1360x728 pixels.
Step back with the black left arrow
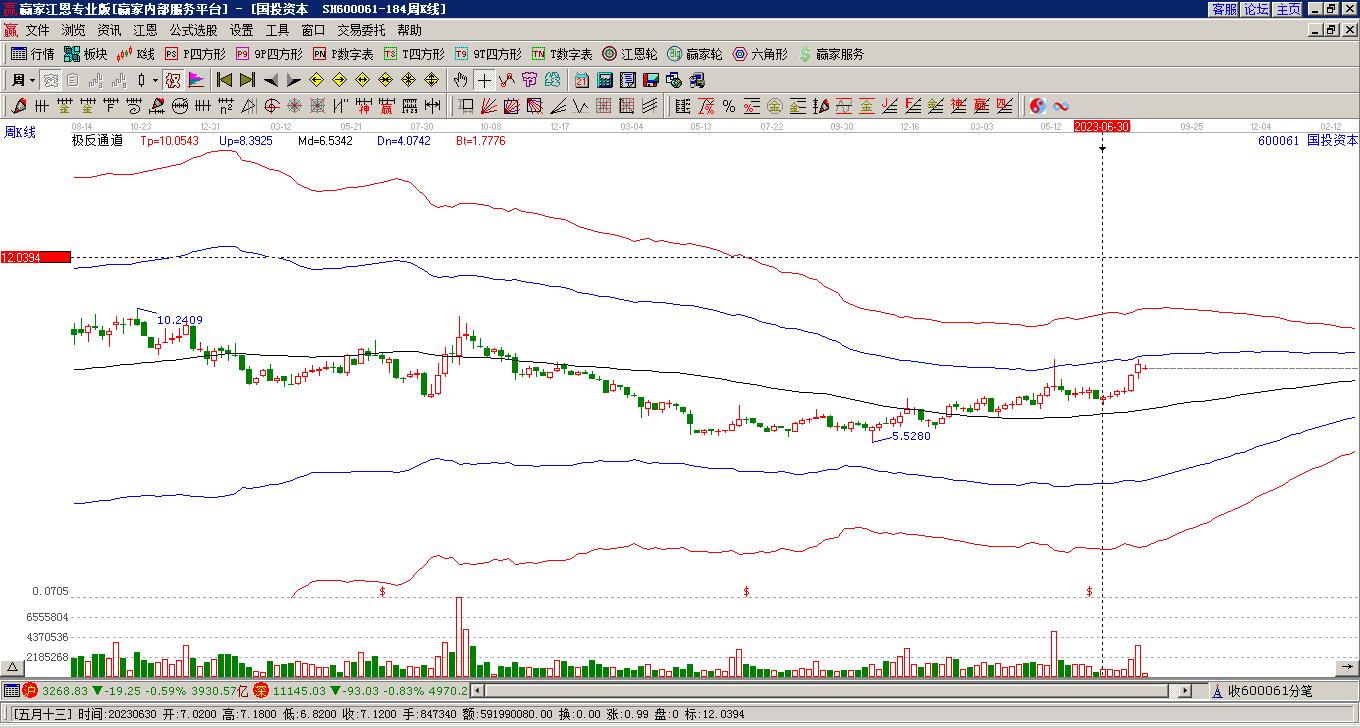tap(270, 80)
